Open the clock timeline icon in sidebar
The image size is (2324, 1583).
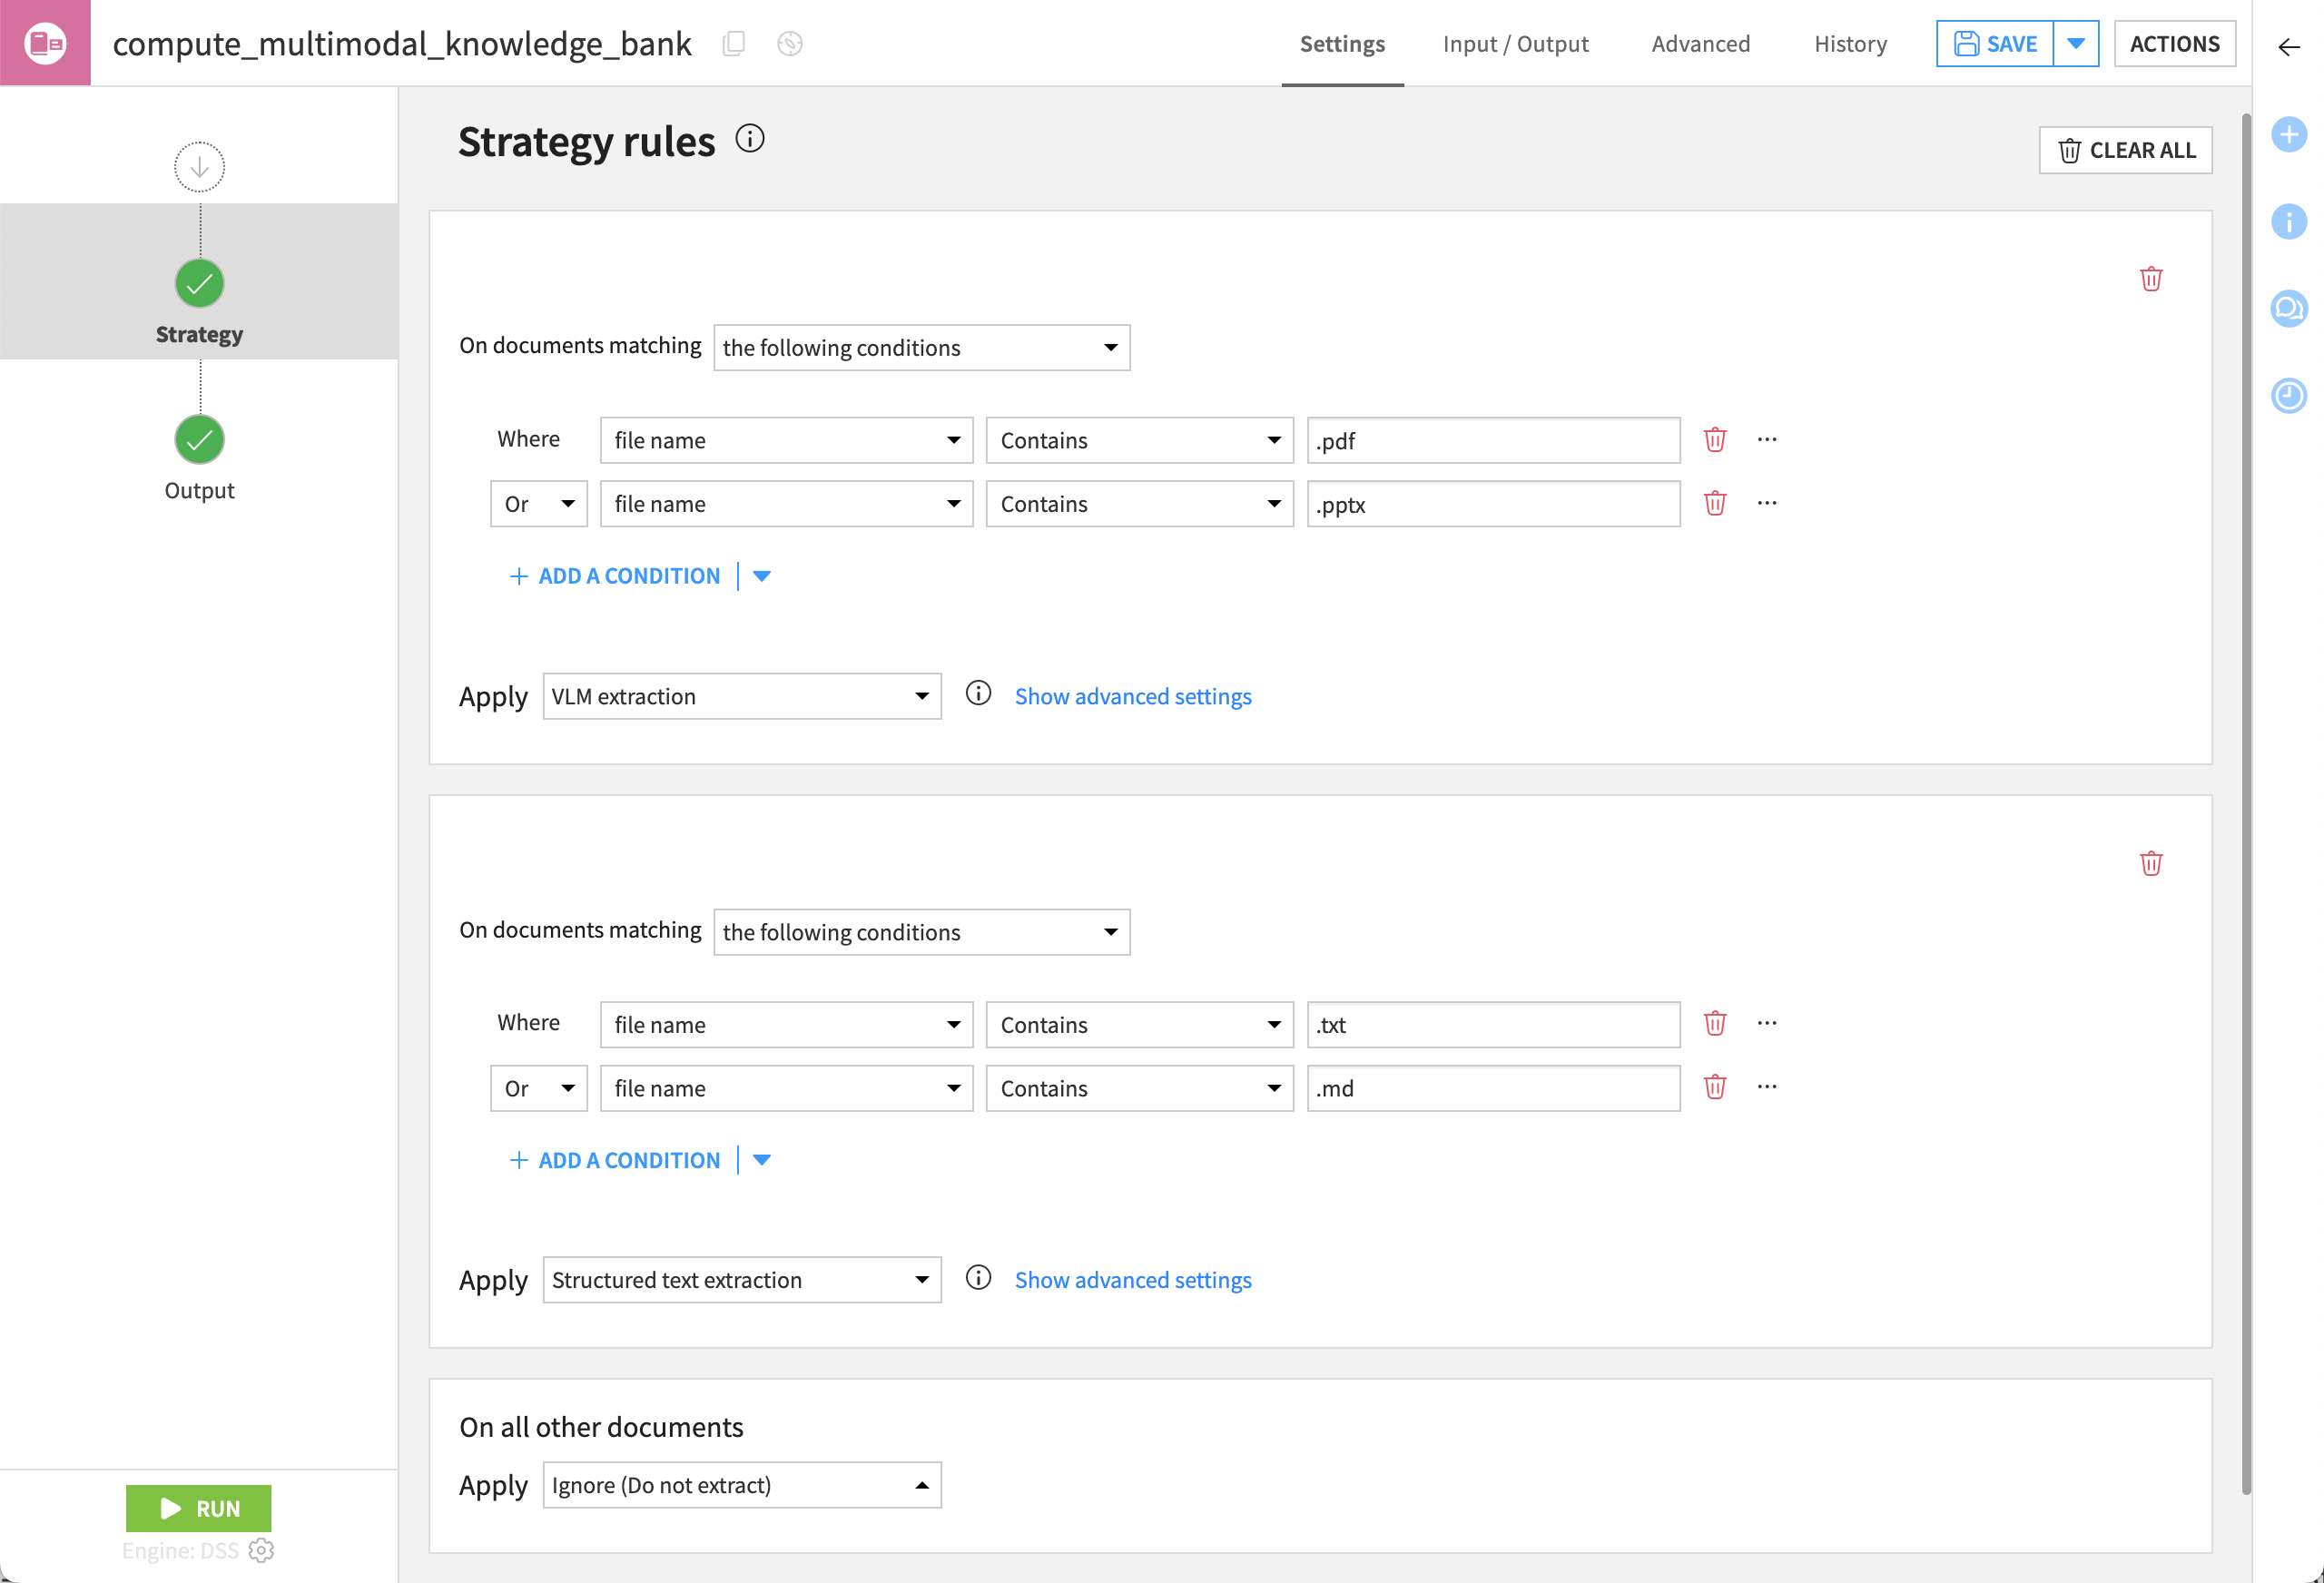2289,395
